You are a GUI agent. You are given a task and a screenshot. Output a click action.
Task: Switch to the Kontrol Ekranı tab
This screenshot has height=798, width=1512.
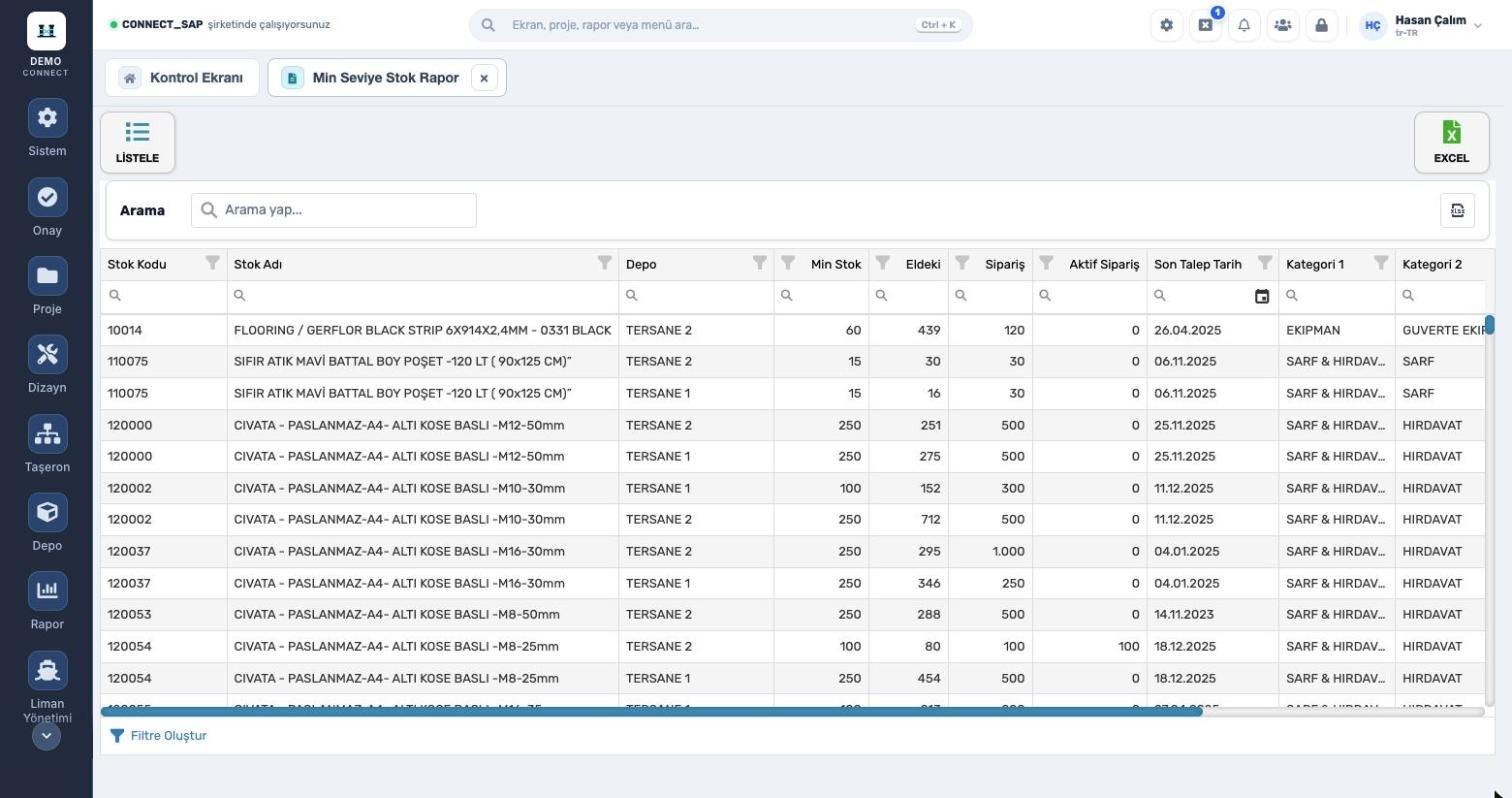(182, 78)
